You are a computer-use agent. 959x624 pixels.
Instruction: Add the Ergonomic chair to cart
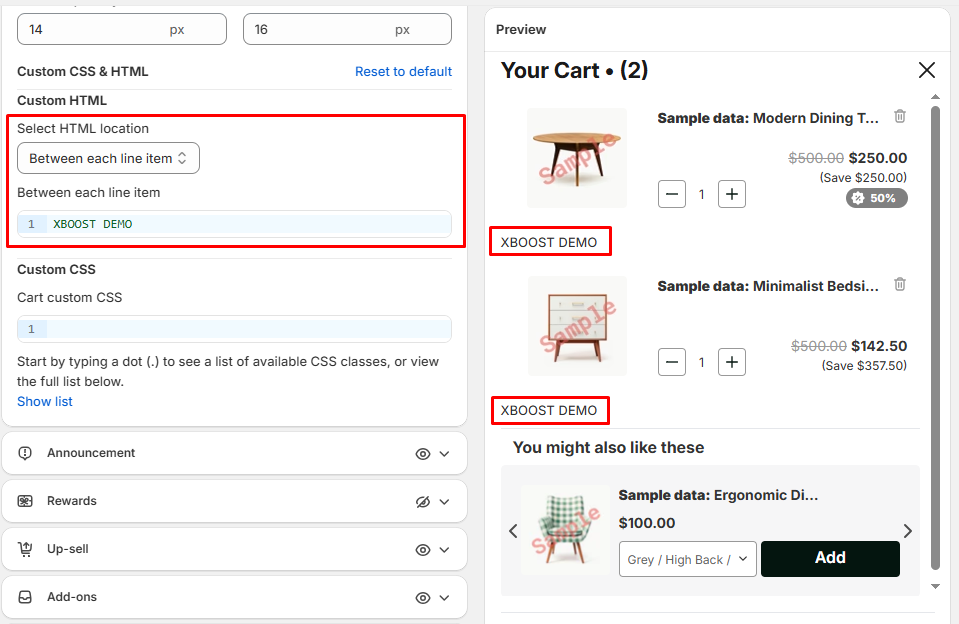(830, 559)
